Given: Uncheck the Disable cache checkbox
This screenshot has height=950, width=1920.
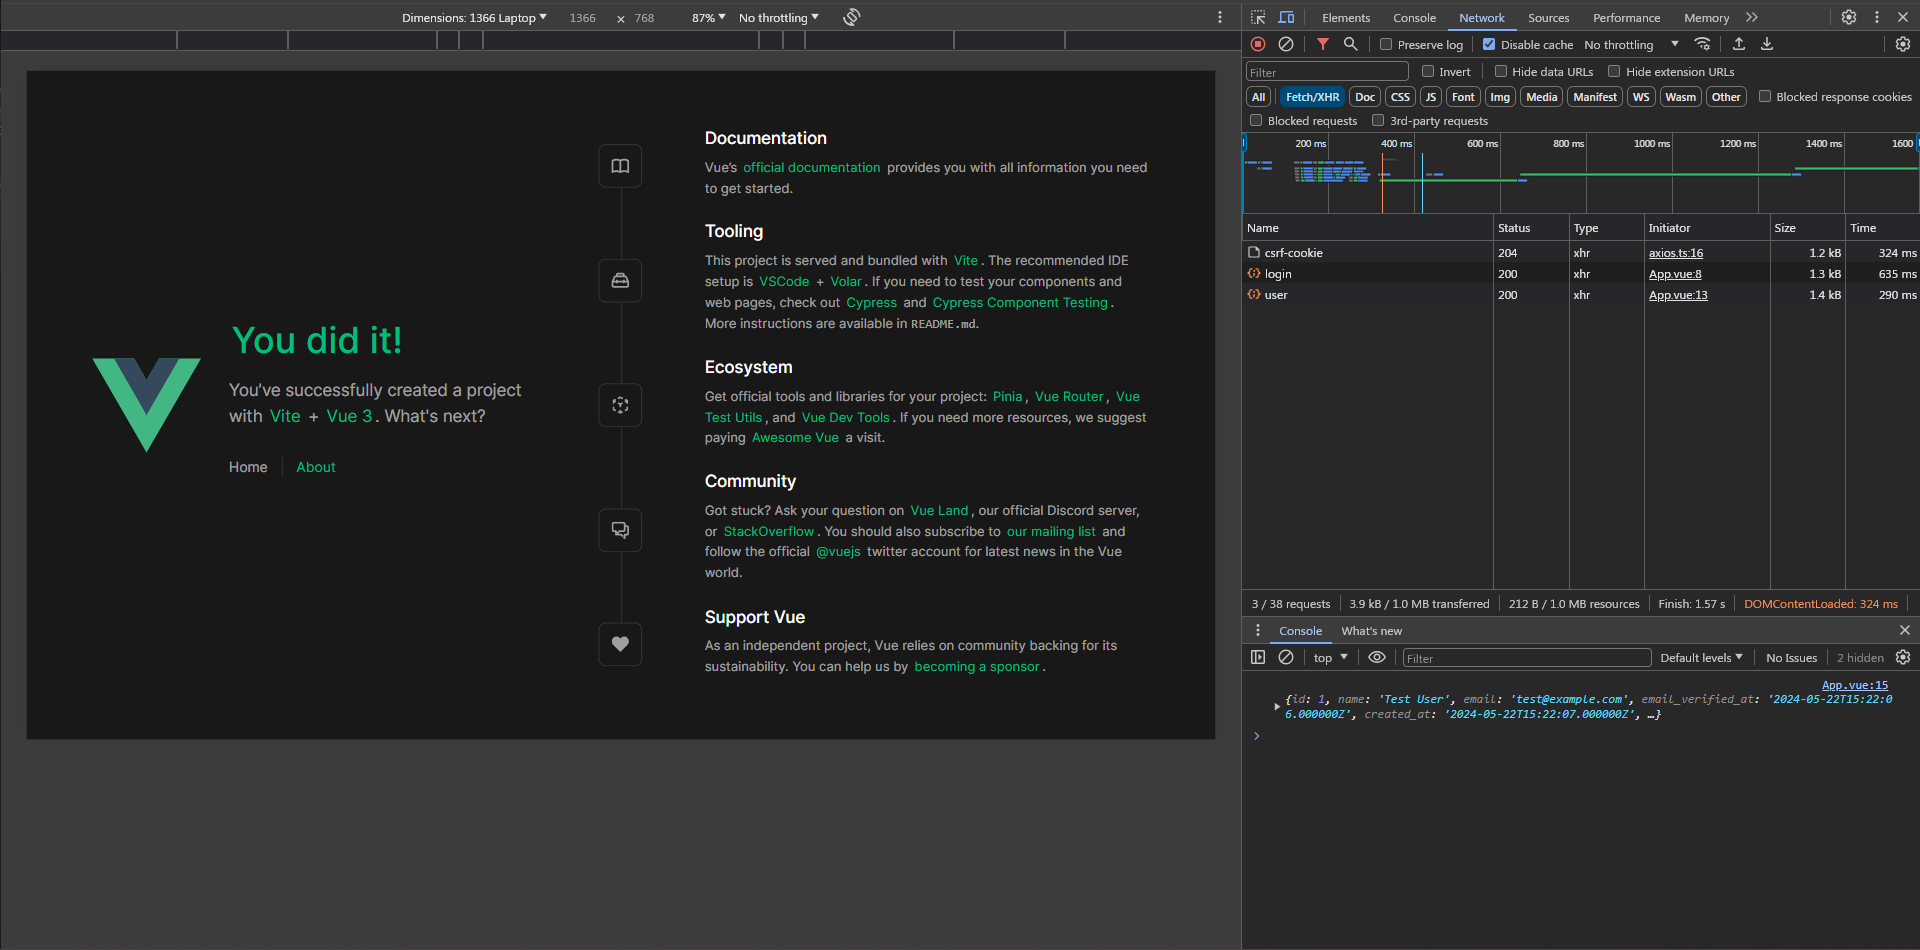Looking at the screenshot, I should pos(1489,45).
